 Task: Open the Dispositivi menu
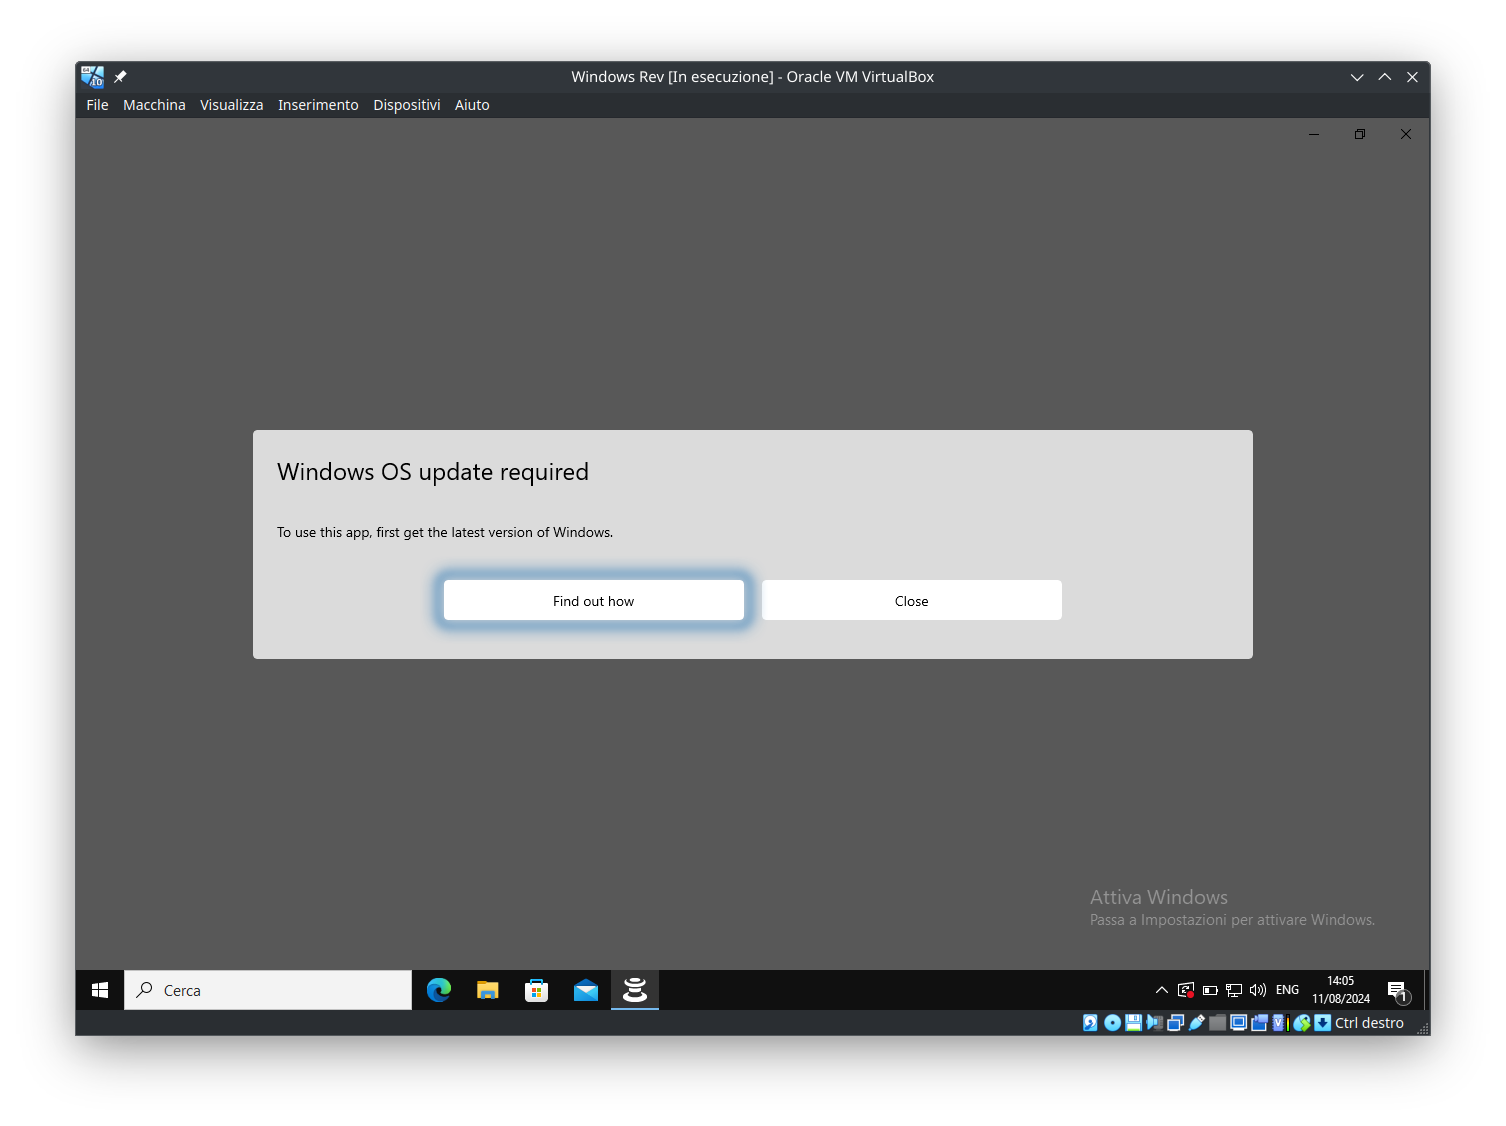[406, 105]
